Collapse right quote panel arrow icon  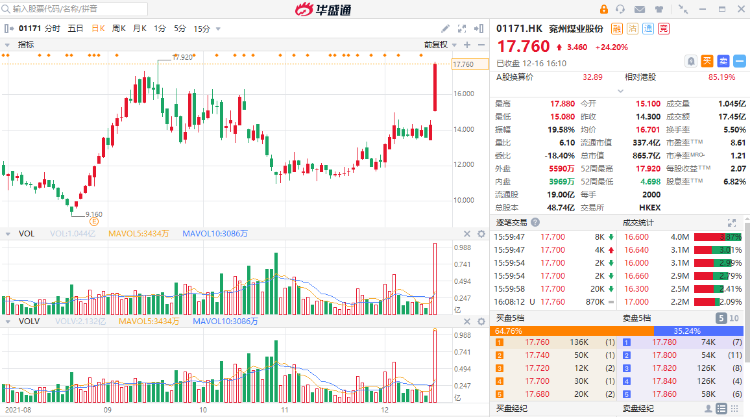479,29
